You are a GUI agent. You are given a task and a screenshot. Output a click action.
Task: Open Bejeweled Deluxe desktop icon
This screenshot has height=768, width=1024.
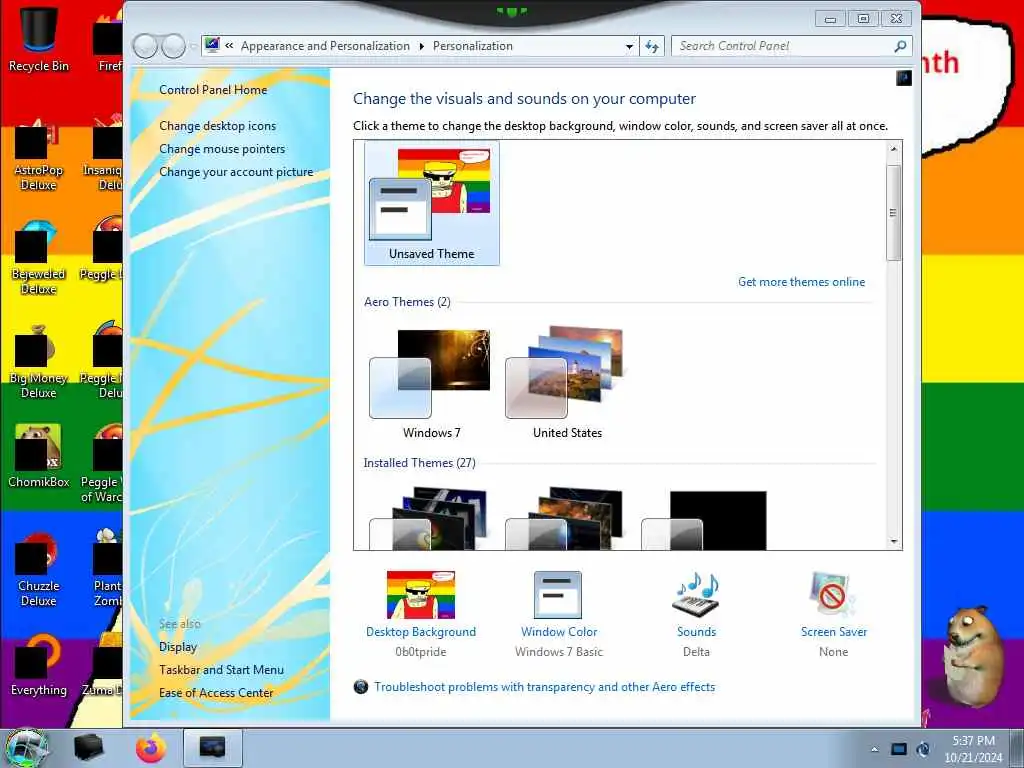39,259
